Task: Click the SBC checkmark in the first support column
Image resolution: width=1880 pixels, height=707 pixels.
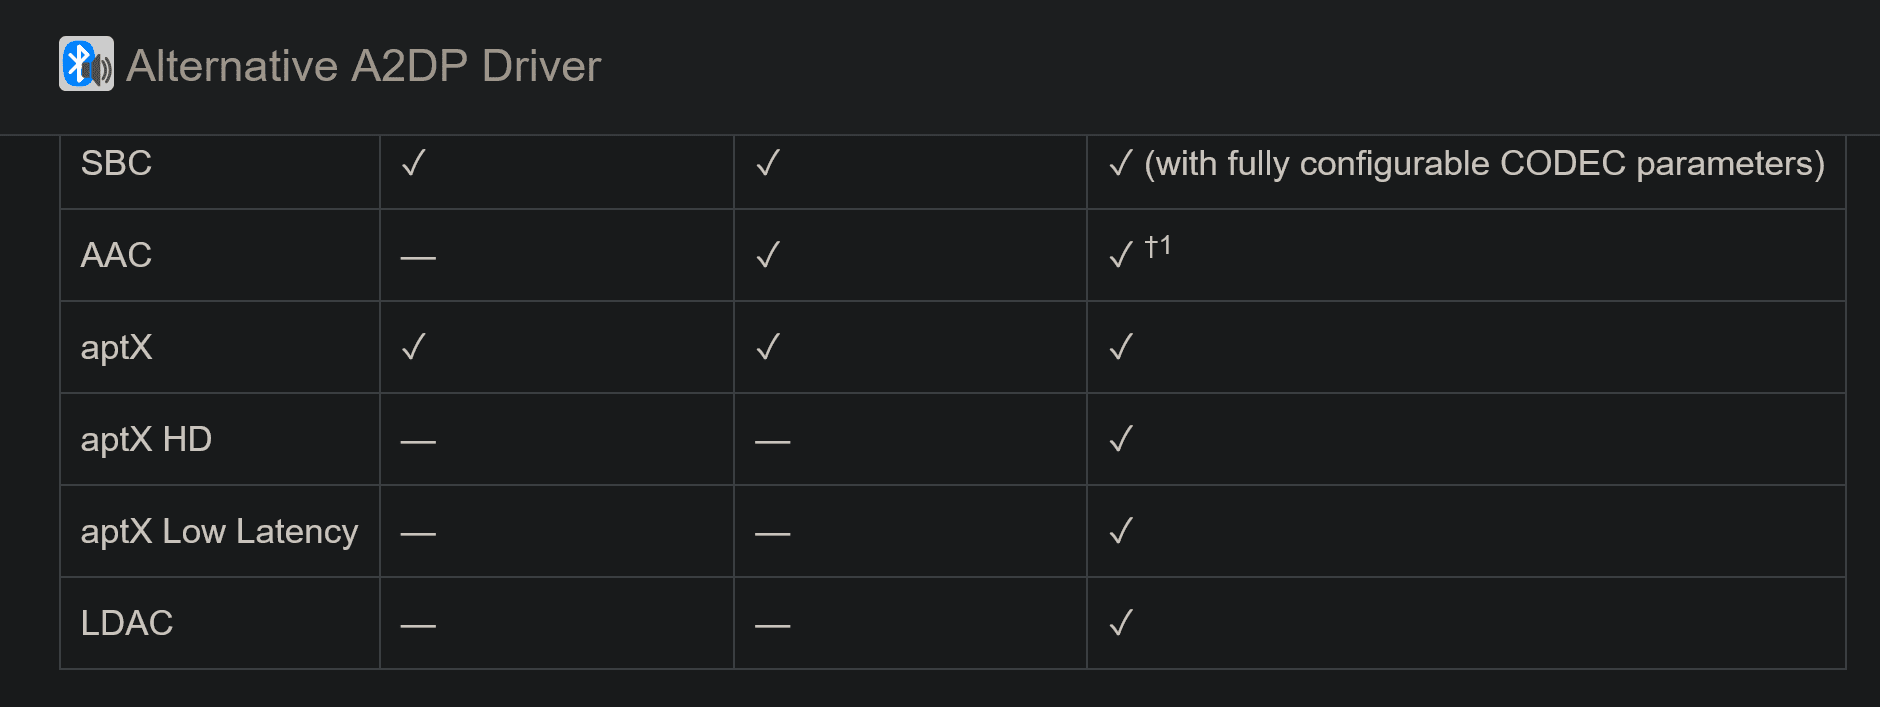Action: [x=413, y=163]
